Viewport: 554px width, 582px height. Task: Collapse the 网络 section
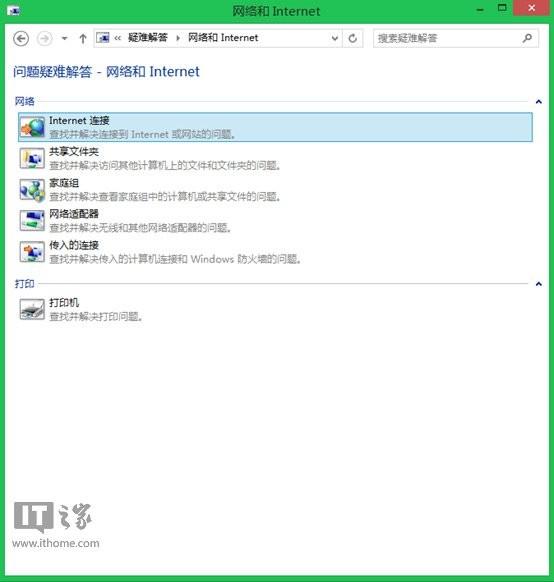coord(539,101)
